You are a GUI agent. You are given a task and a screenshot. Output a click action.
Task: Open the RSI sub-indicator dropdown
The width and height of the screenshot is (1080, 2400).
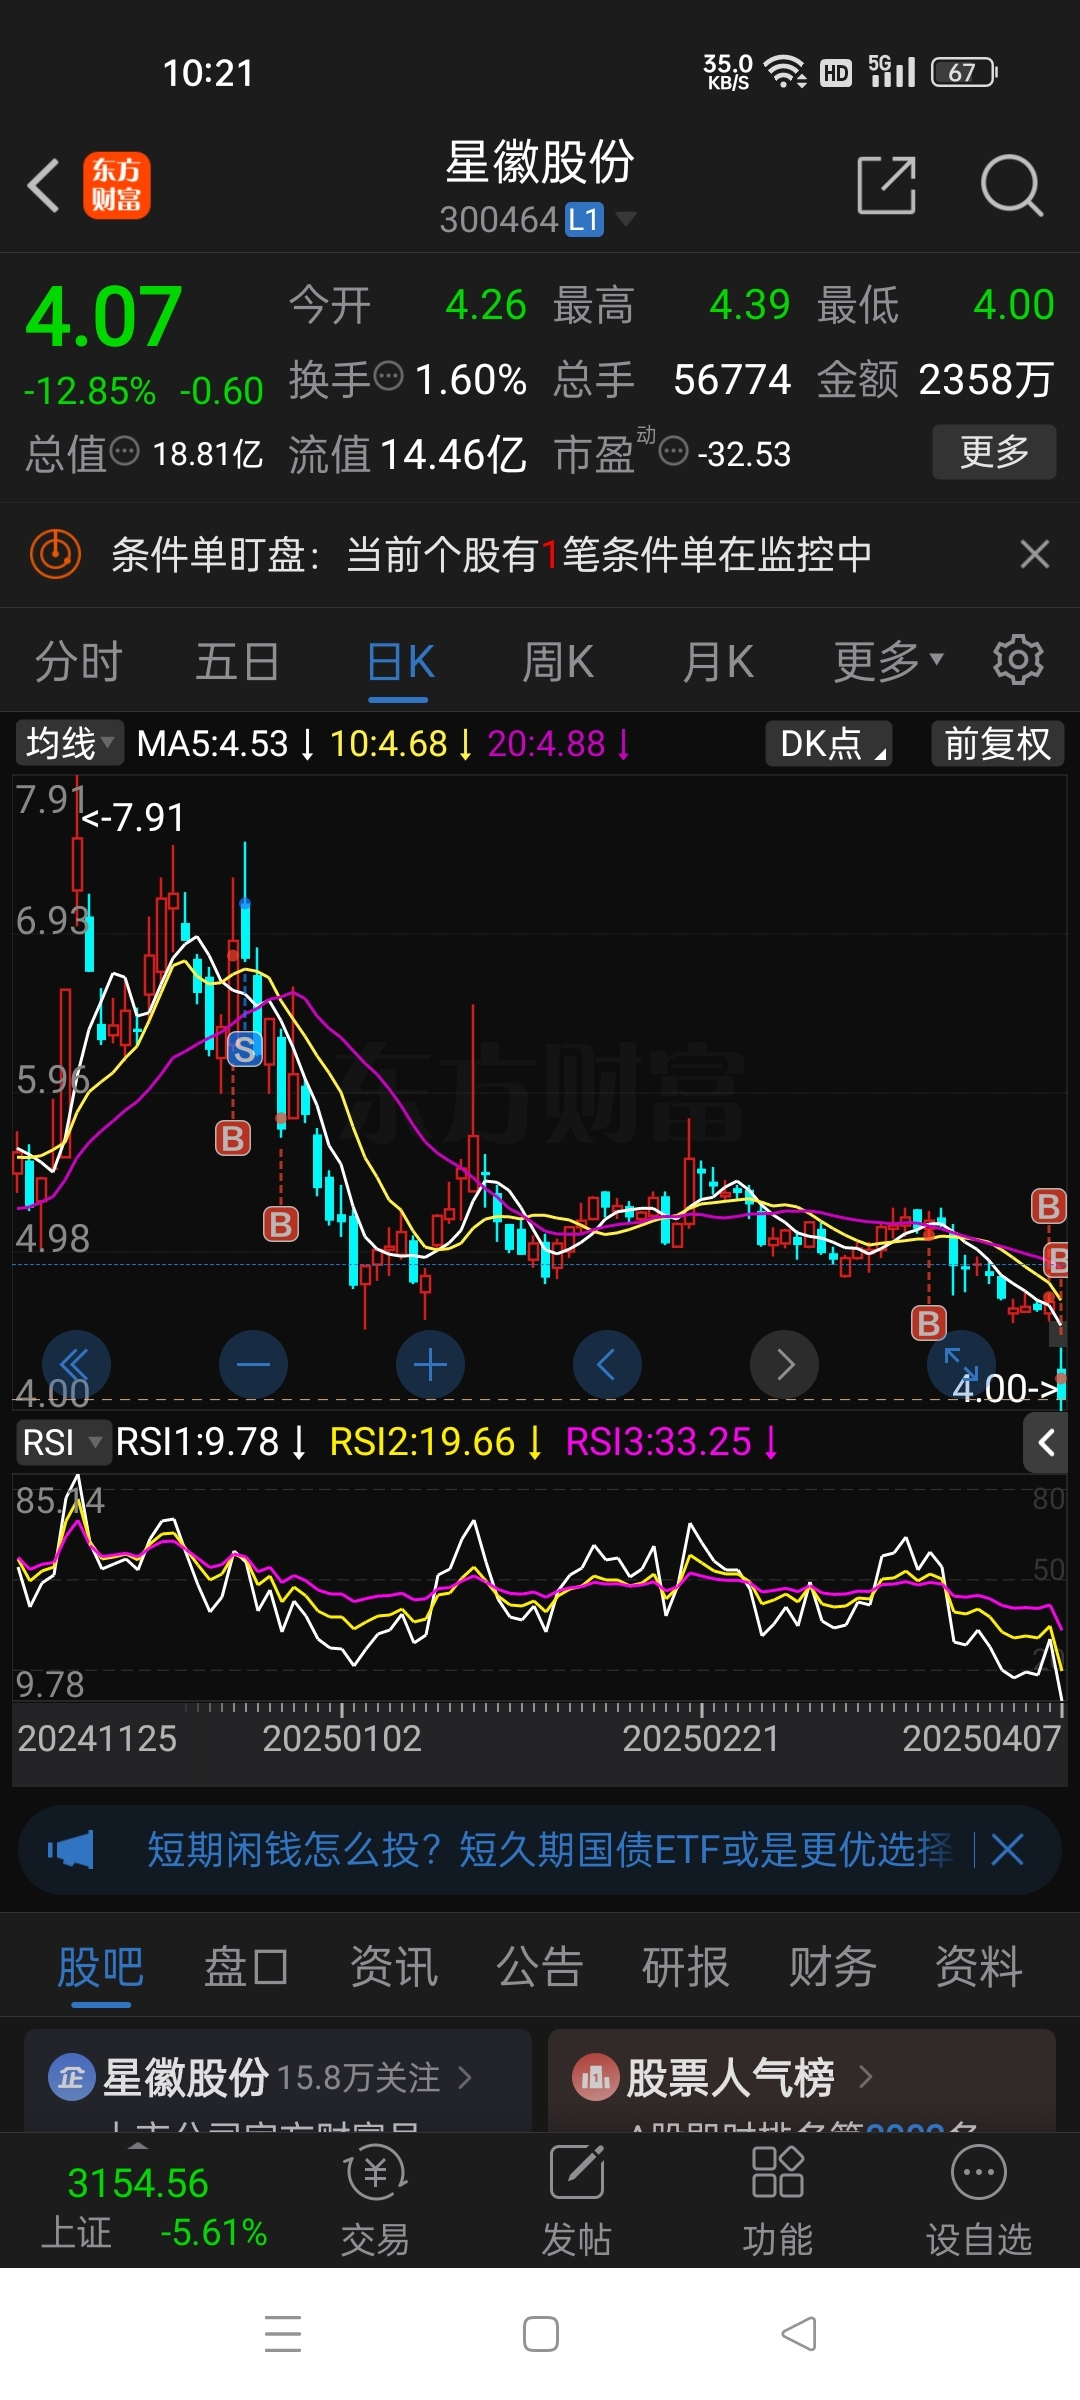click(62, 1442)
